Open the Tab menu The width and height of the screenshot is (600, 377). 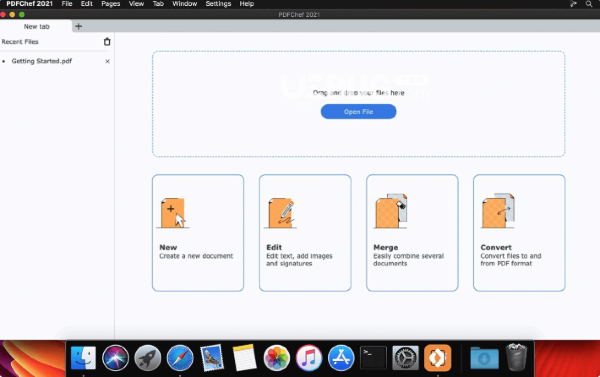tap(158, 4)
